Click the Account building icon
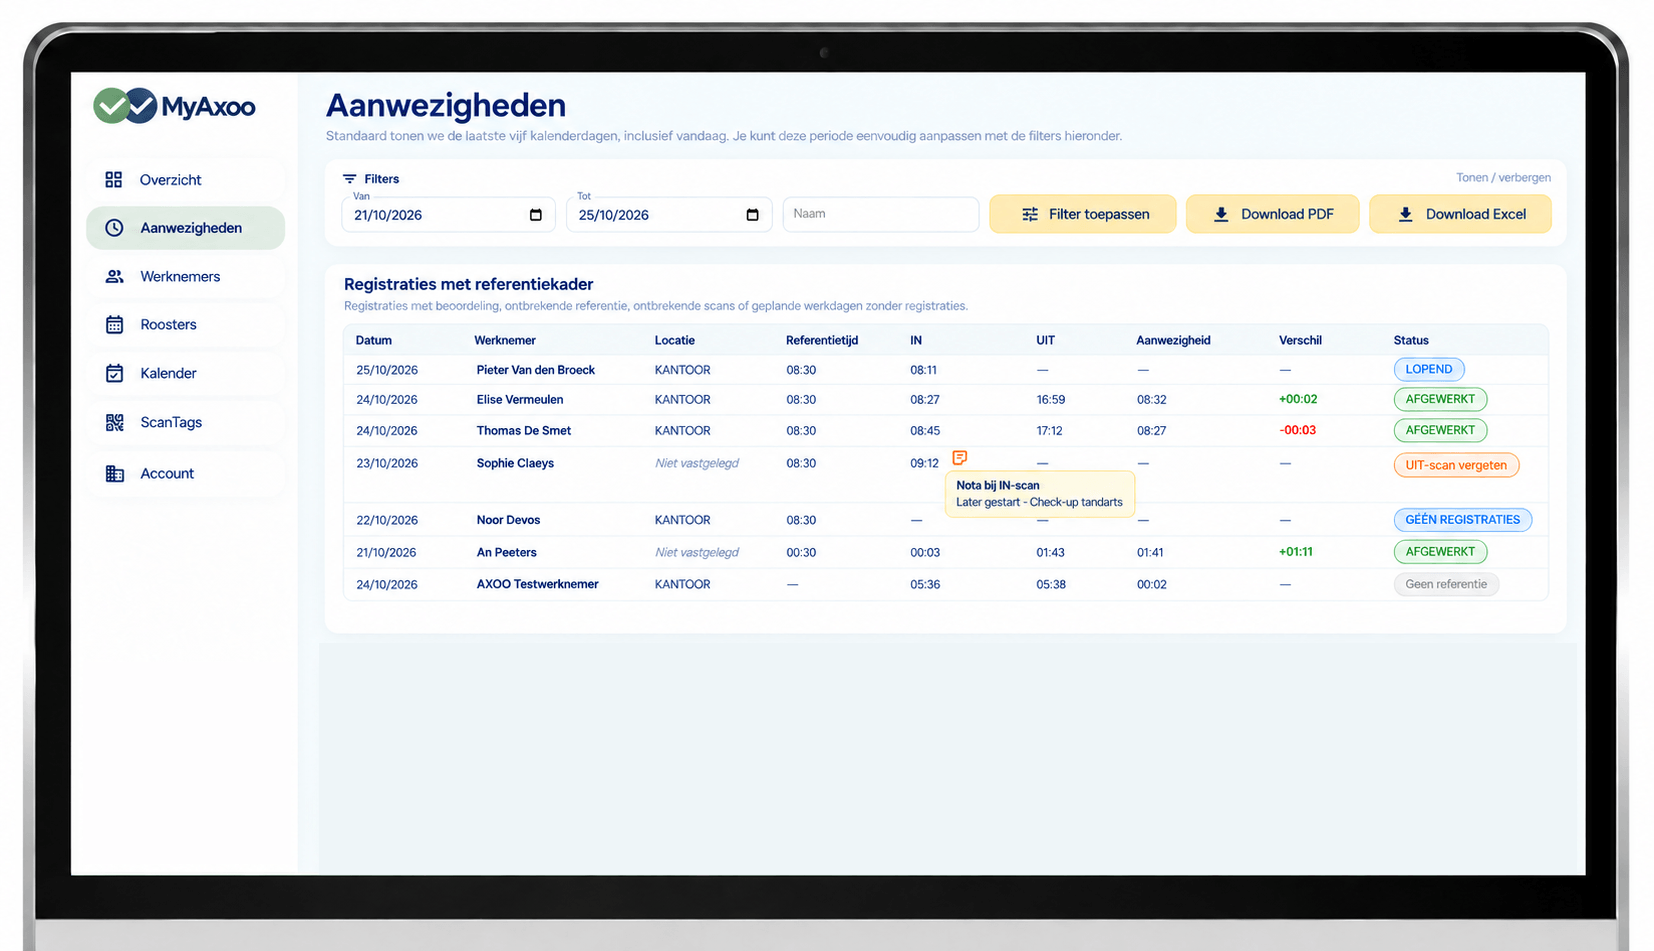Screen dimensions: 1654x951 115,473
